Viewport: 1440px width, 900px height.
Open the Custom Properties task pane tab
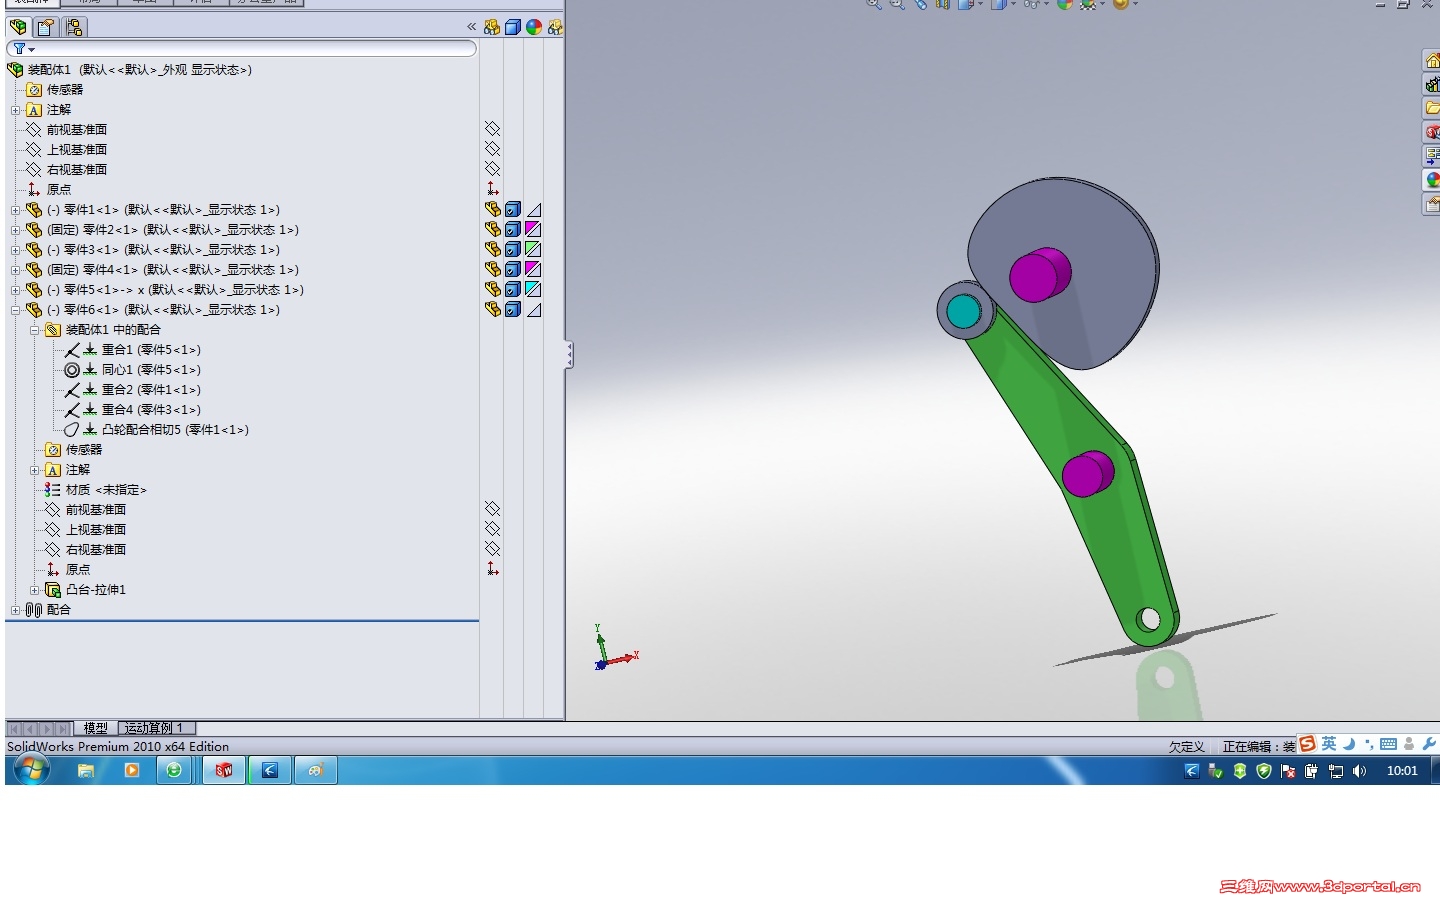[x=1432, y=204]
